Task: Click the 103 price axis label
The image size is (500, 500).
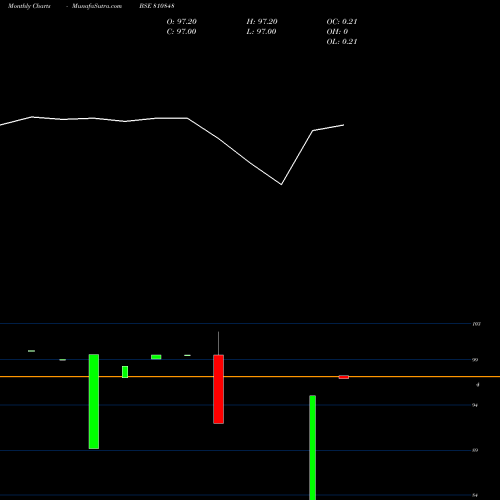Action: coord(477,324)
